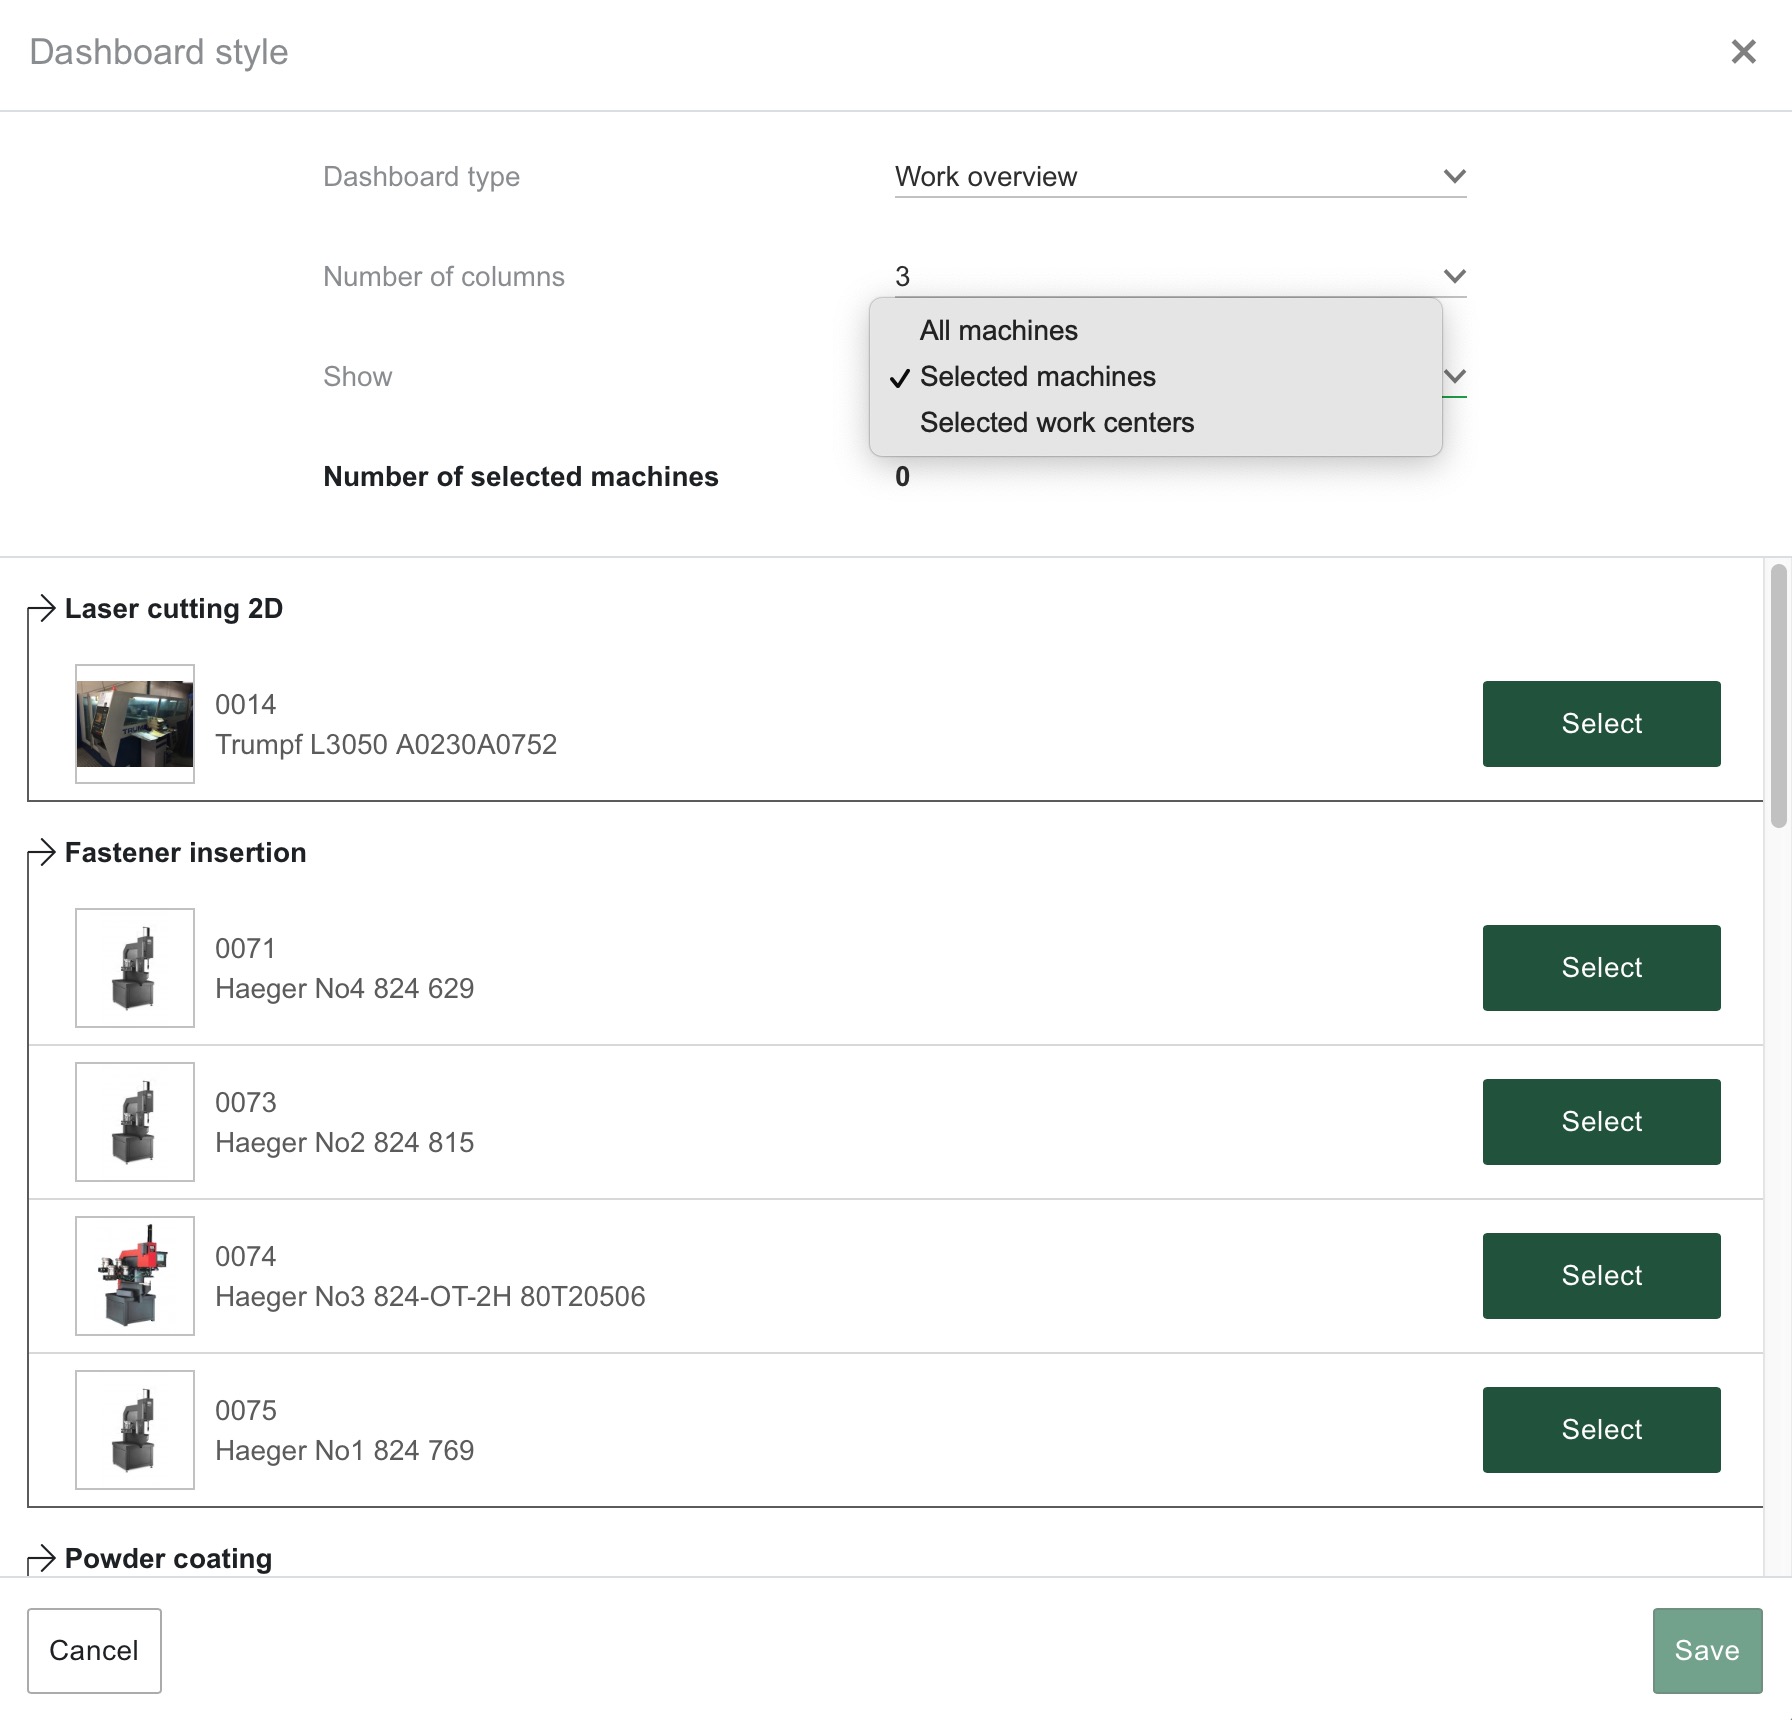1792x1720 pixels.
Task: Select machine 0075 Haeger No1
Action: pos(1600,1429)
